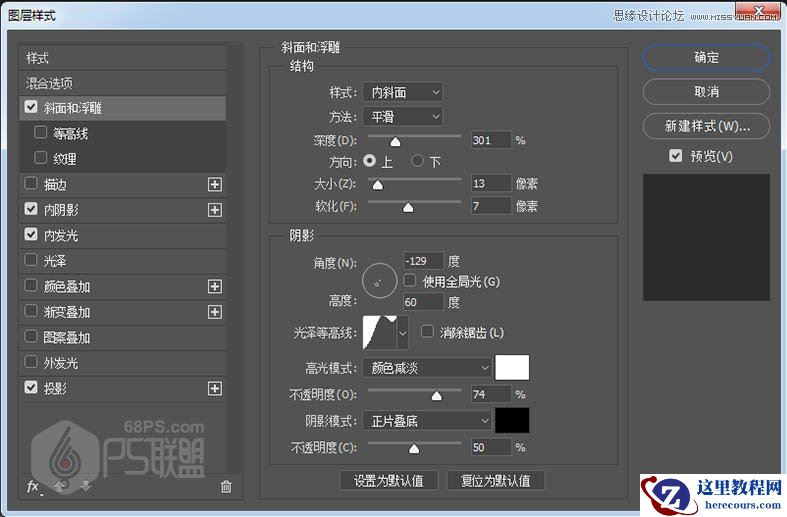The image size is (787, 517).
Task: Click highlight 不透明度(O) slider handle
Action: coord(437,396)
